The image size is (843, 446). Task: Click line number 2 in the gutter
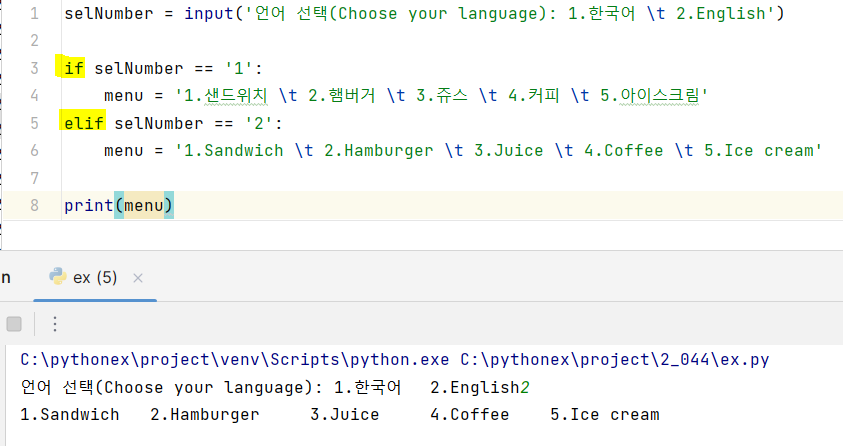pyautogui.click(x=34, y=41)
